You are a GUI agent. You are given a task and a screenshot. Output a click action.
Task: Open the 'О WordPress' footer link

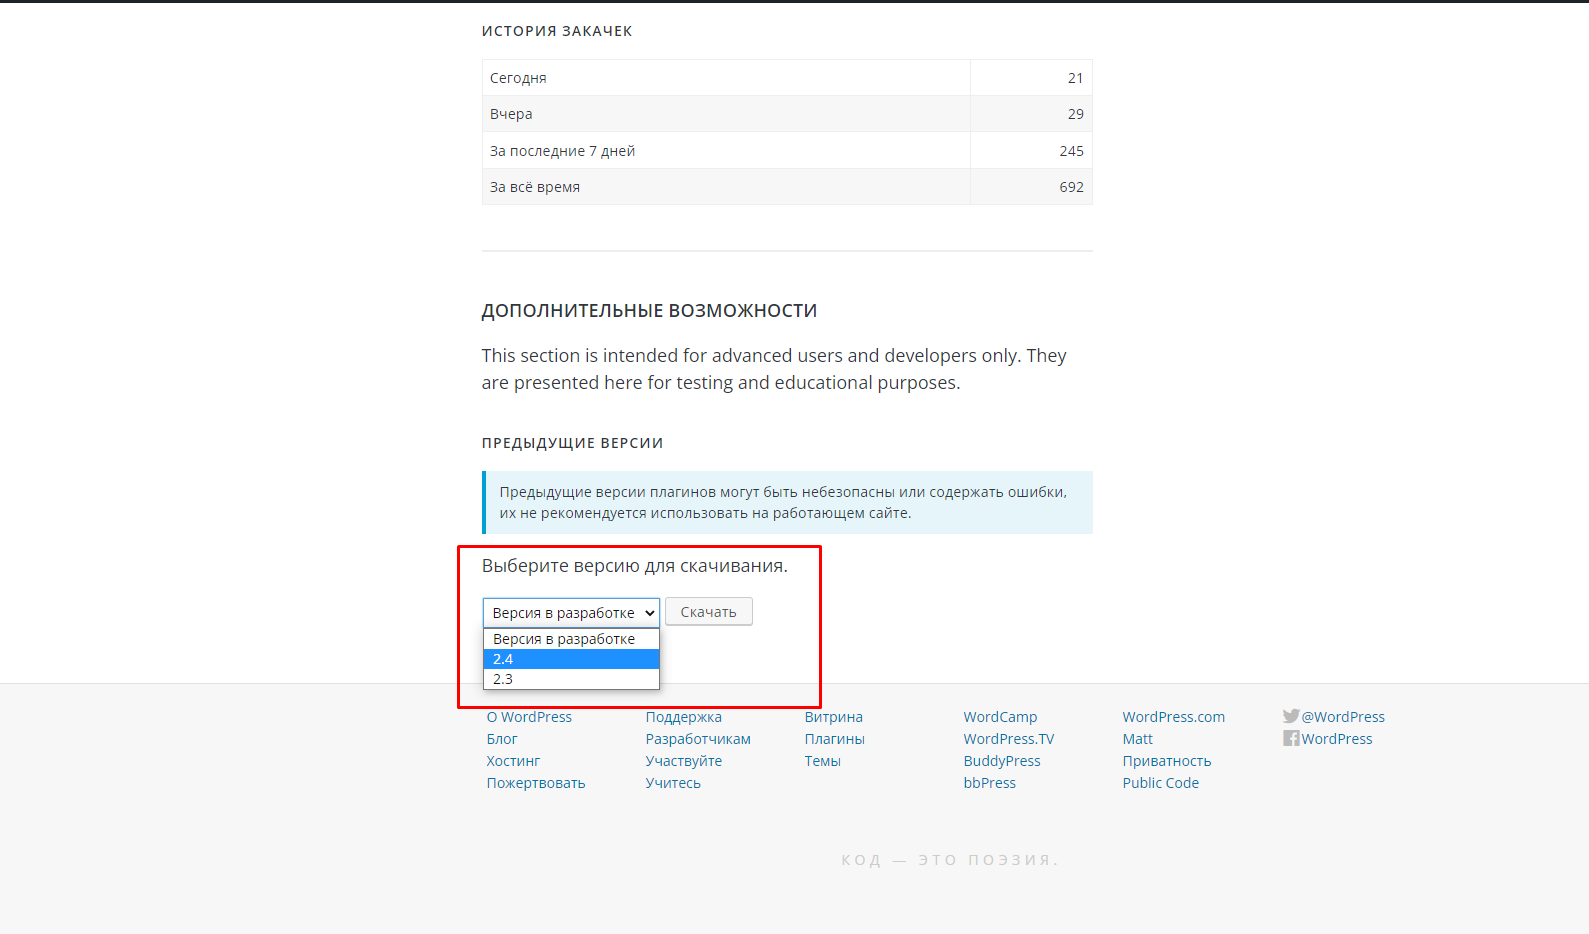pyautogui.click(x=529, y=717)
